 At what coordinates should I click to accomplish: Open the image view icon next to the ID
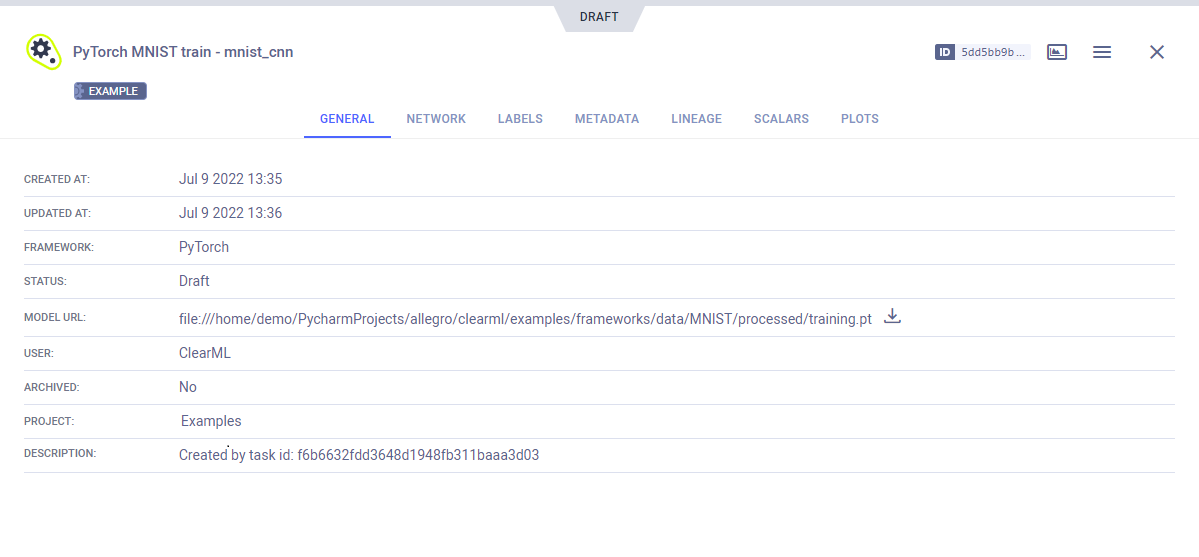pyautogui.click(x=1057, y=52)
